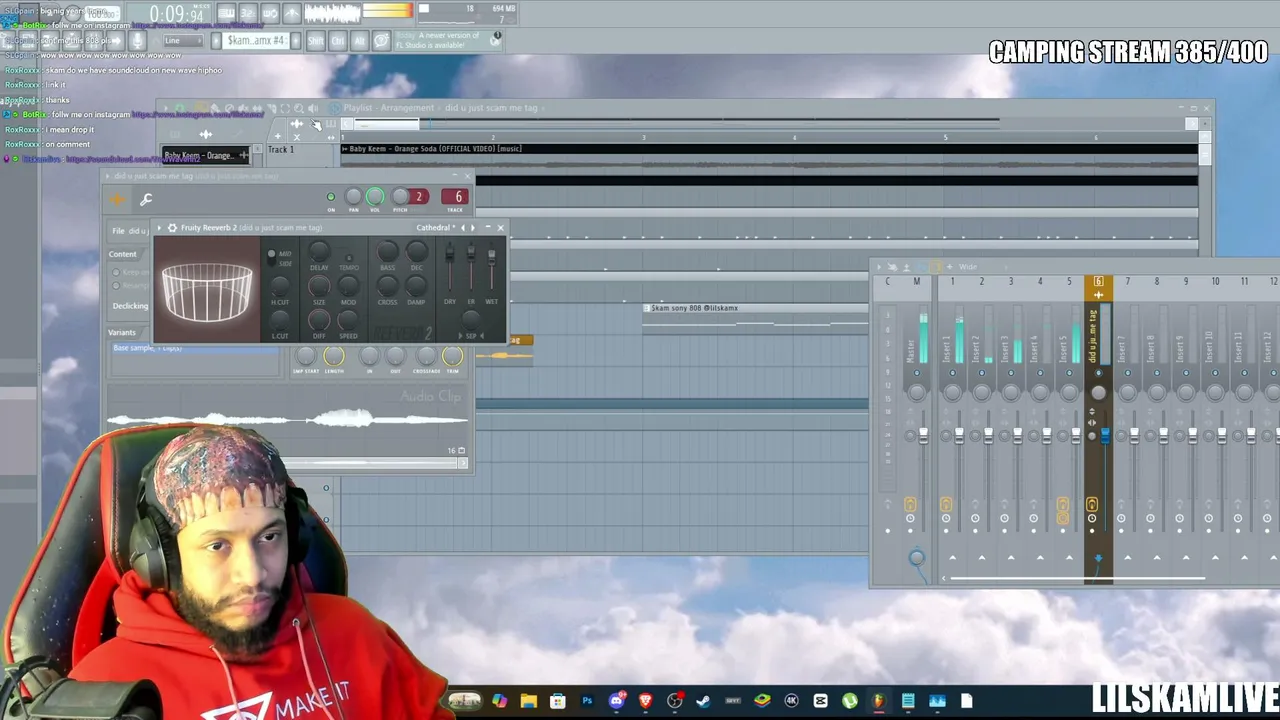The image size is (1280, 720).
Task: Adjust the Reeverb DEC knob
Action: click(417, 251)
